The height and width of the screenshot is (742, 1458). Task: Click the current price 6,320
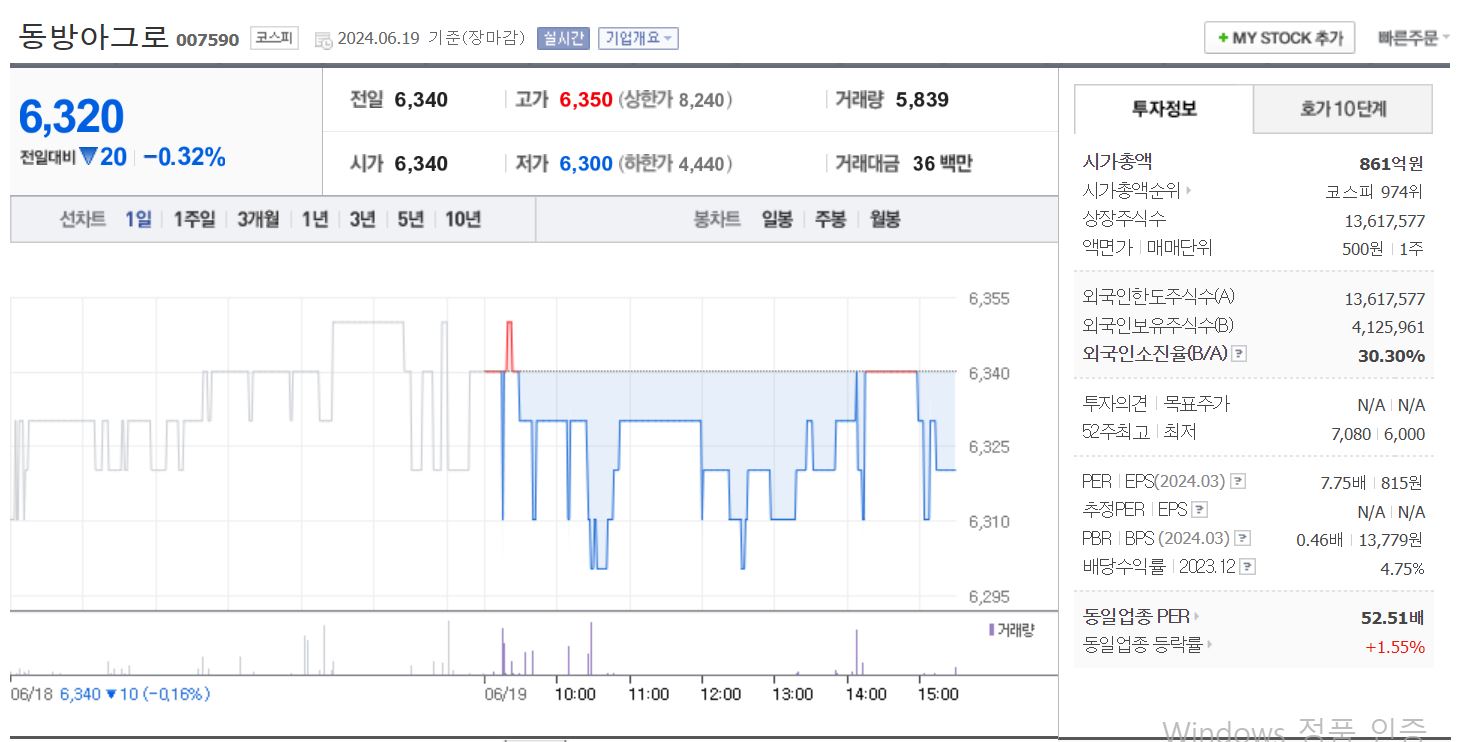(71, 117)
